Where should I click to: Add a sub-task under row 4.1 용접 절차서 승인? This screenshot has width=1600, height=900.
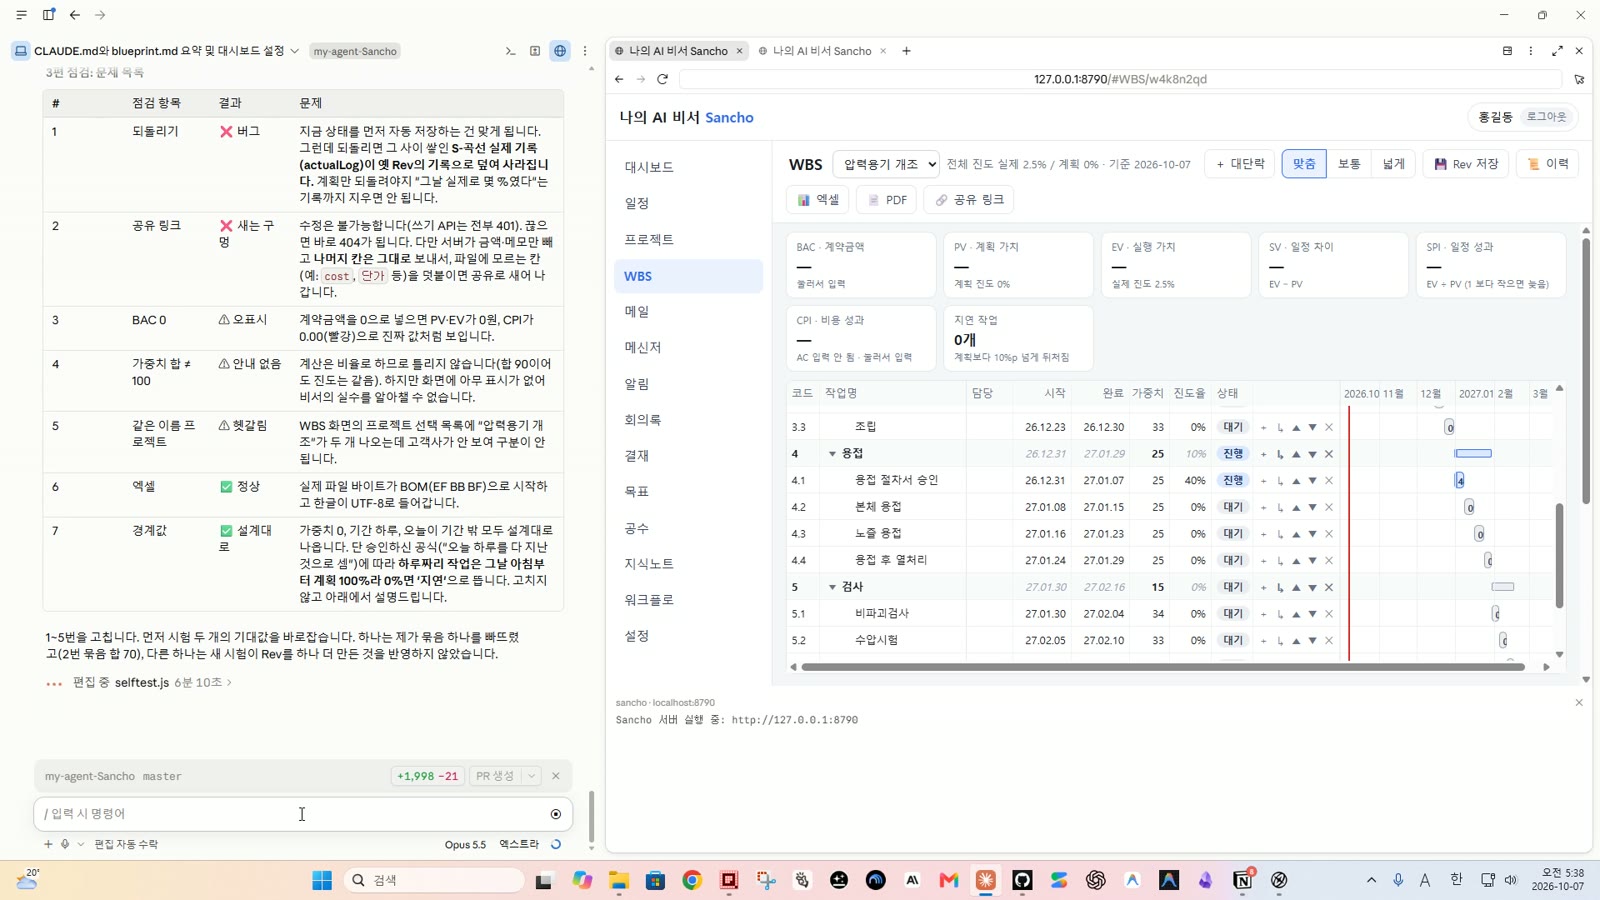tap(1280, 481)
